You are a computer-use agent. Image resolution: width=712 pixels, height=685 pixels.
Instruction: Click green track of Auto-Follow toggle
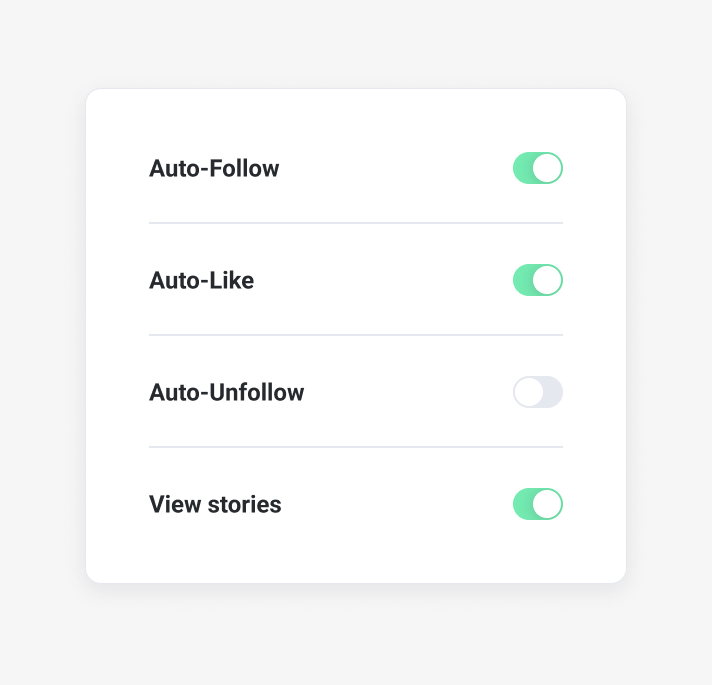(522, 168)
